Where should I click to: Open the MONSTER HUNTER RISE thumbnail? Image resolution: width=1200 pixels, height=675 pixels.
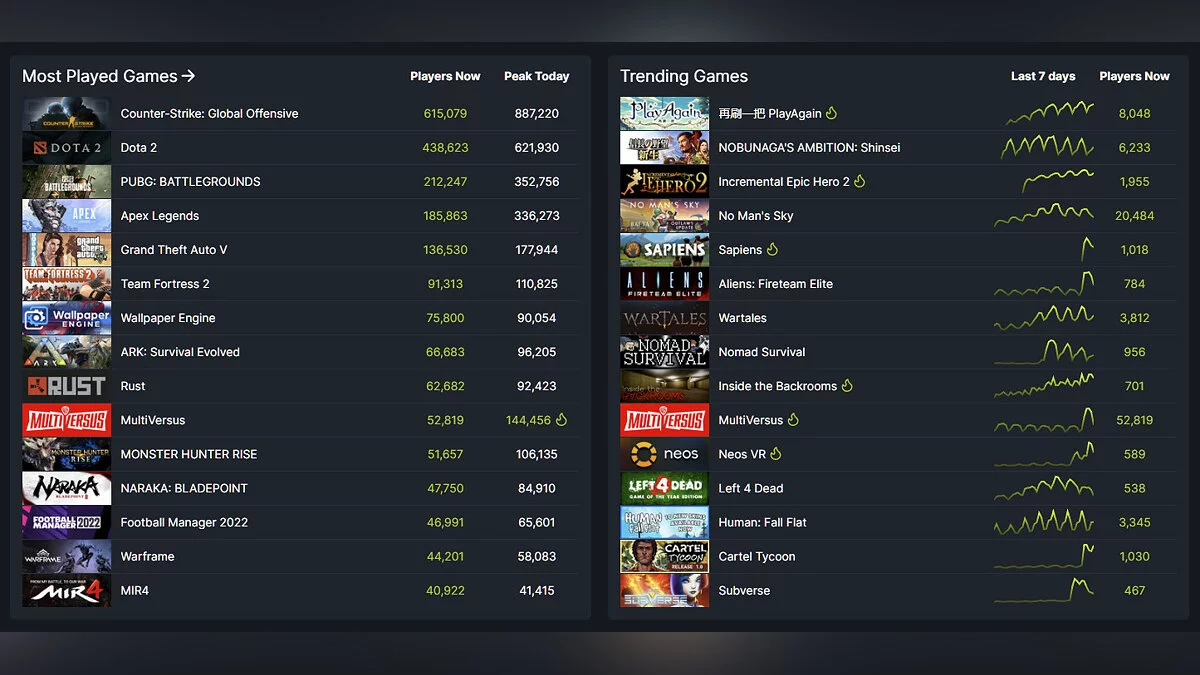67,454
